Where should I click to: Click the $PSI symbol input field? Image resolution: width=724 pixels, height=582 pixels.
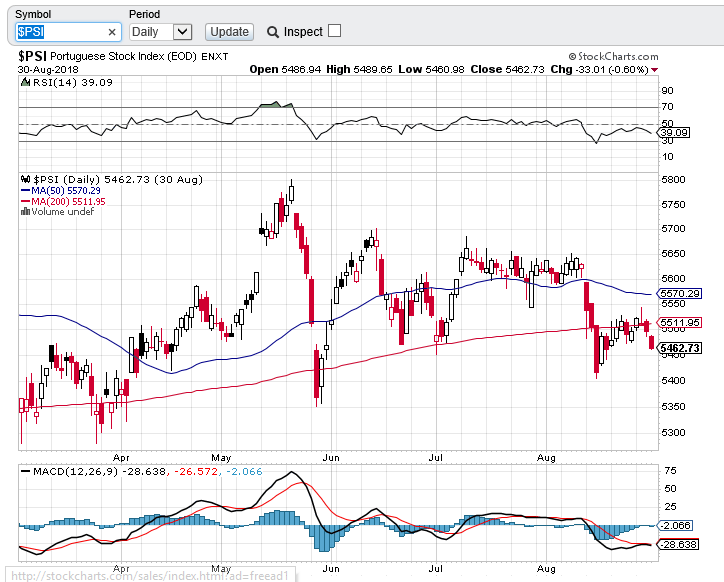[x=68, y=32]
